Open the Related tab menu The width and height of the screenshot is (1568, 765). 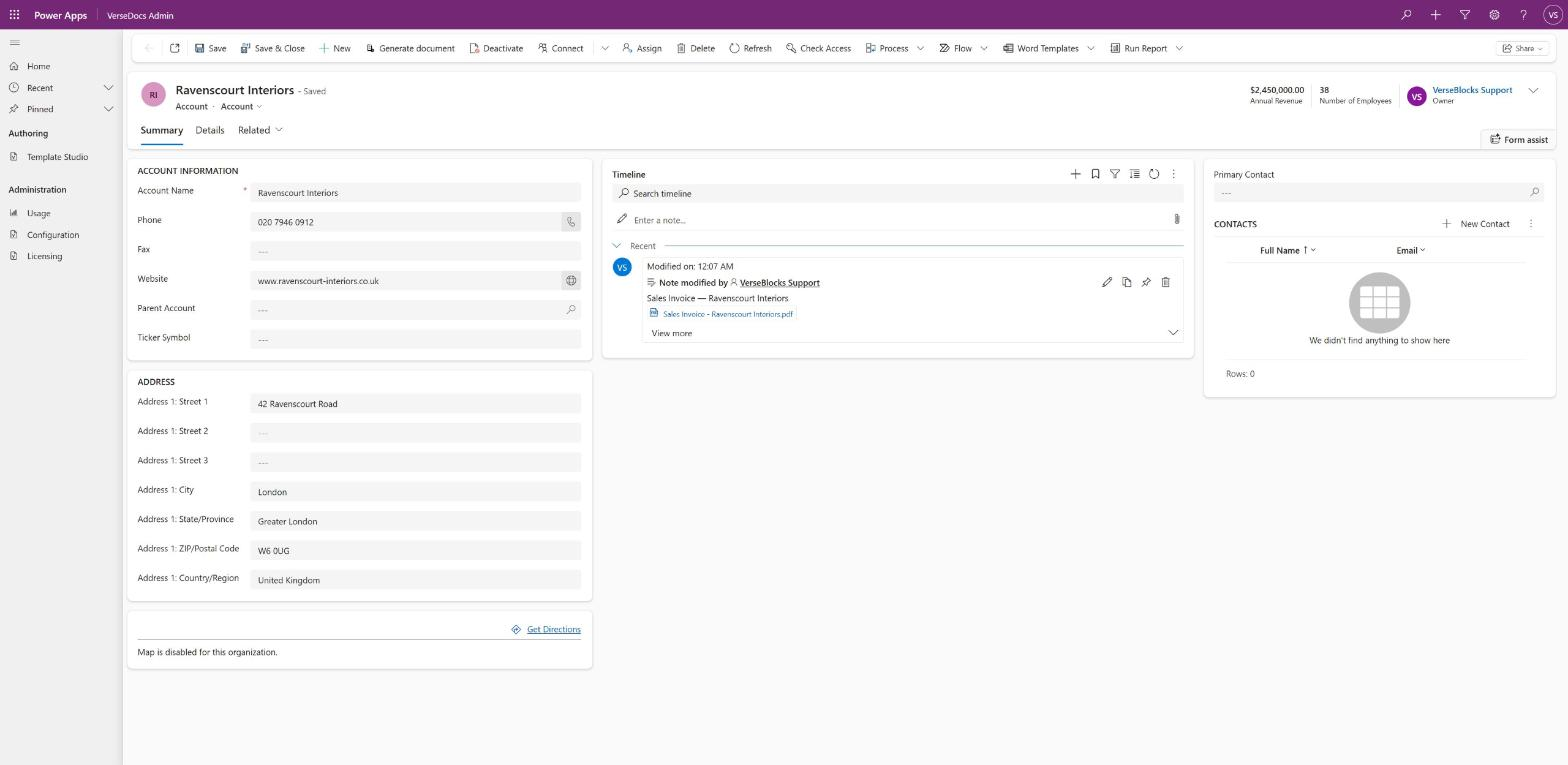(260, 130)
